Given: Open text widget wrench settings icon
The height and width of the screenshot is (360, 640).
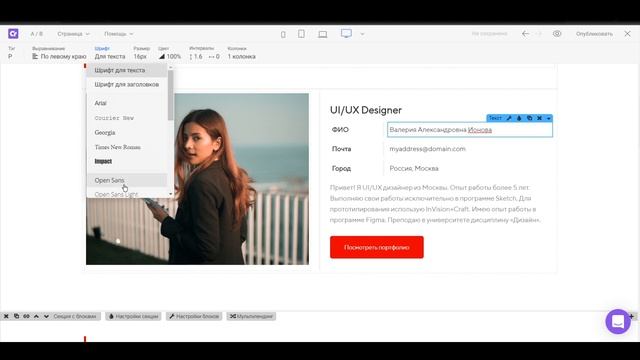Looking at the screenshot, I should click(509, 118).
